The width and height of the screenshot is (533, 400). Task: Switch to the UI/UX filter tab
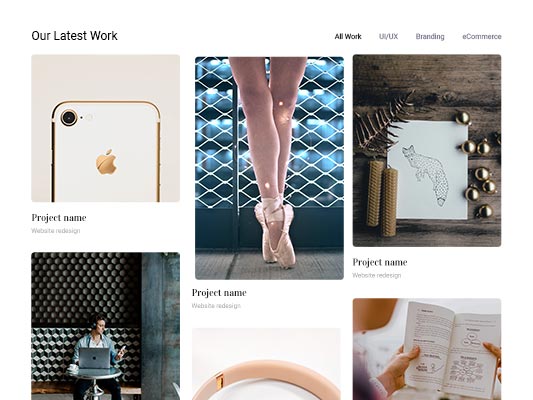(x=388, y=36)
